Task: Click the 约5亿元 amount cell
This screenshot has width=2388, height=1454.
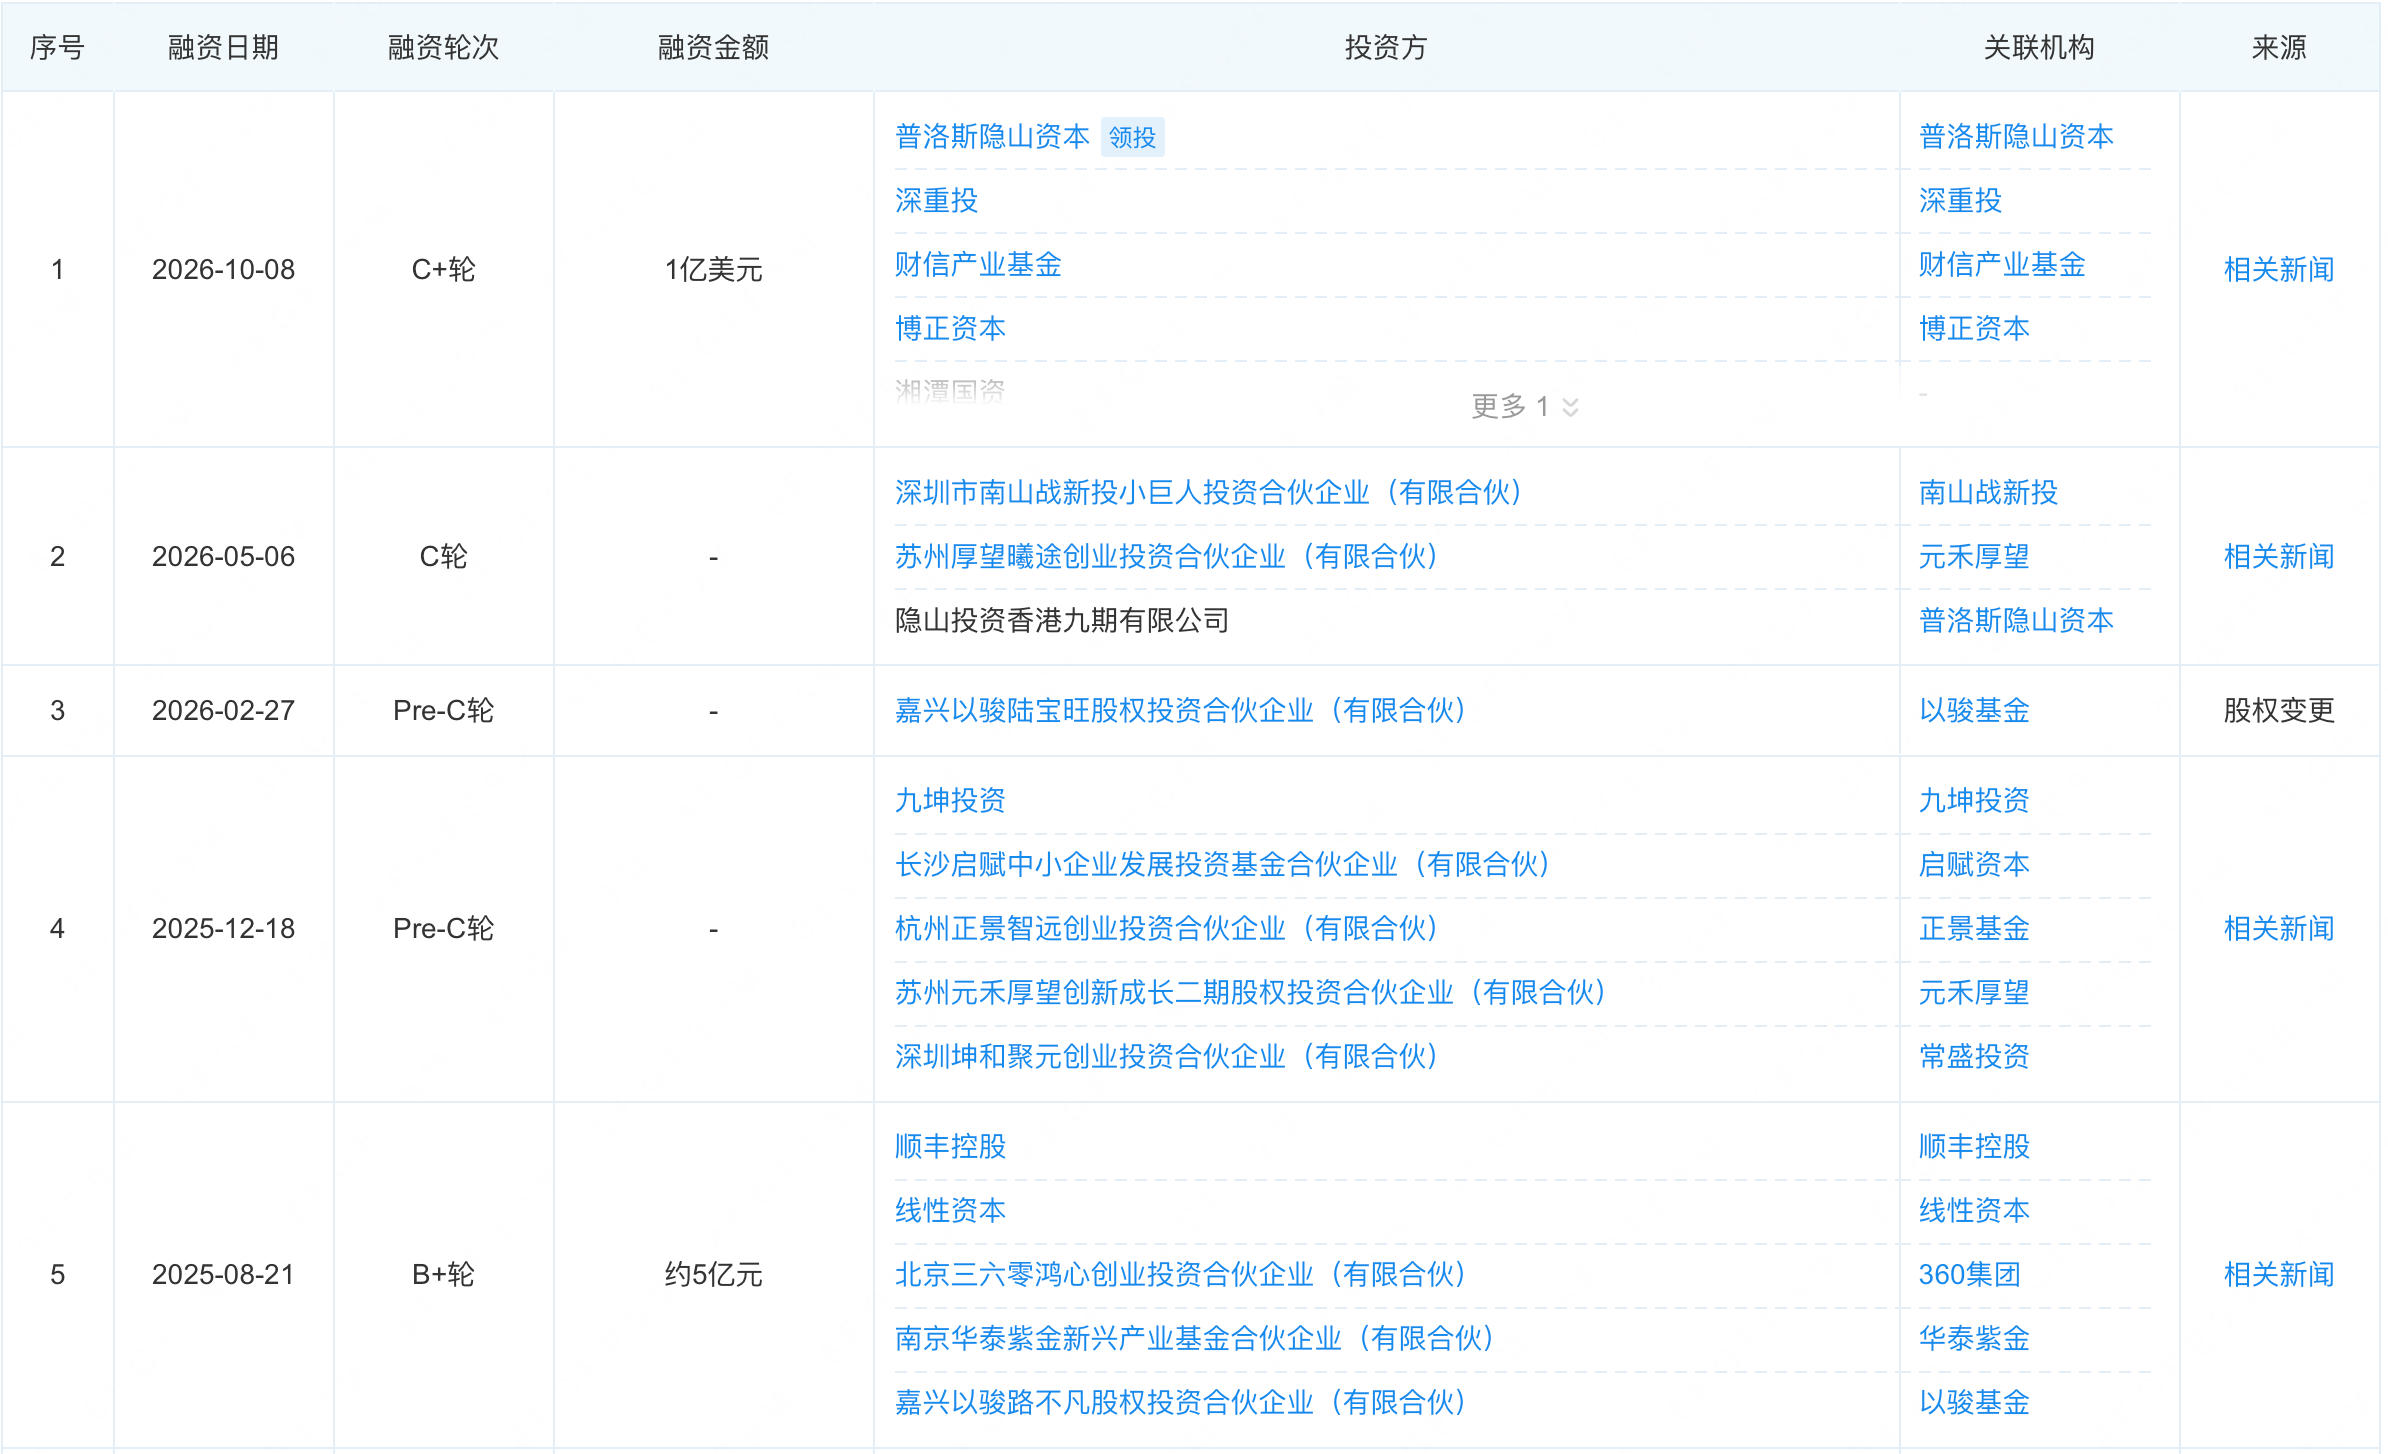Action: 713,1274
